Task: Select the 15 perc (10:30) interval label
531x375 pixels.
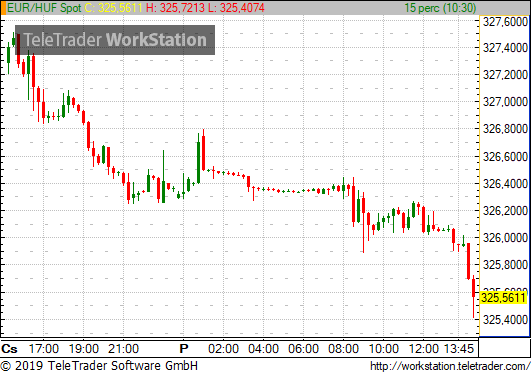Action: (440, 8)
